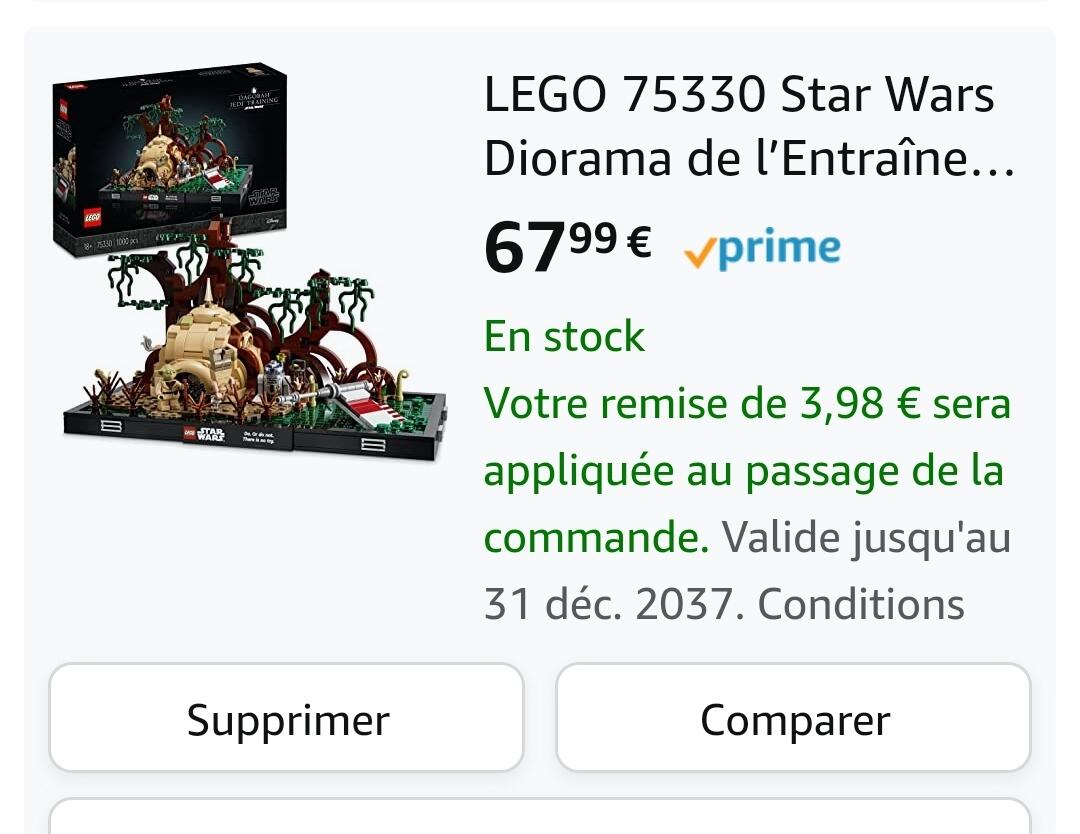Screen dimensions: 1080x834
Task: Click the Prime logo badge
Action: [x=762, y=248]
